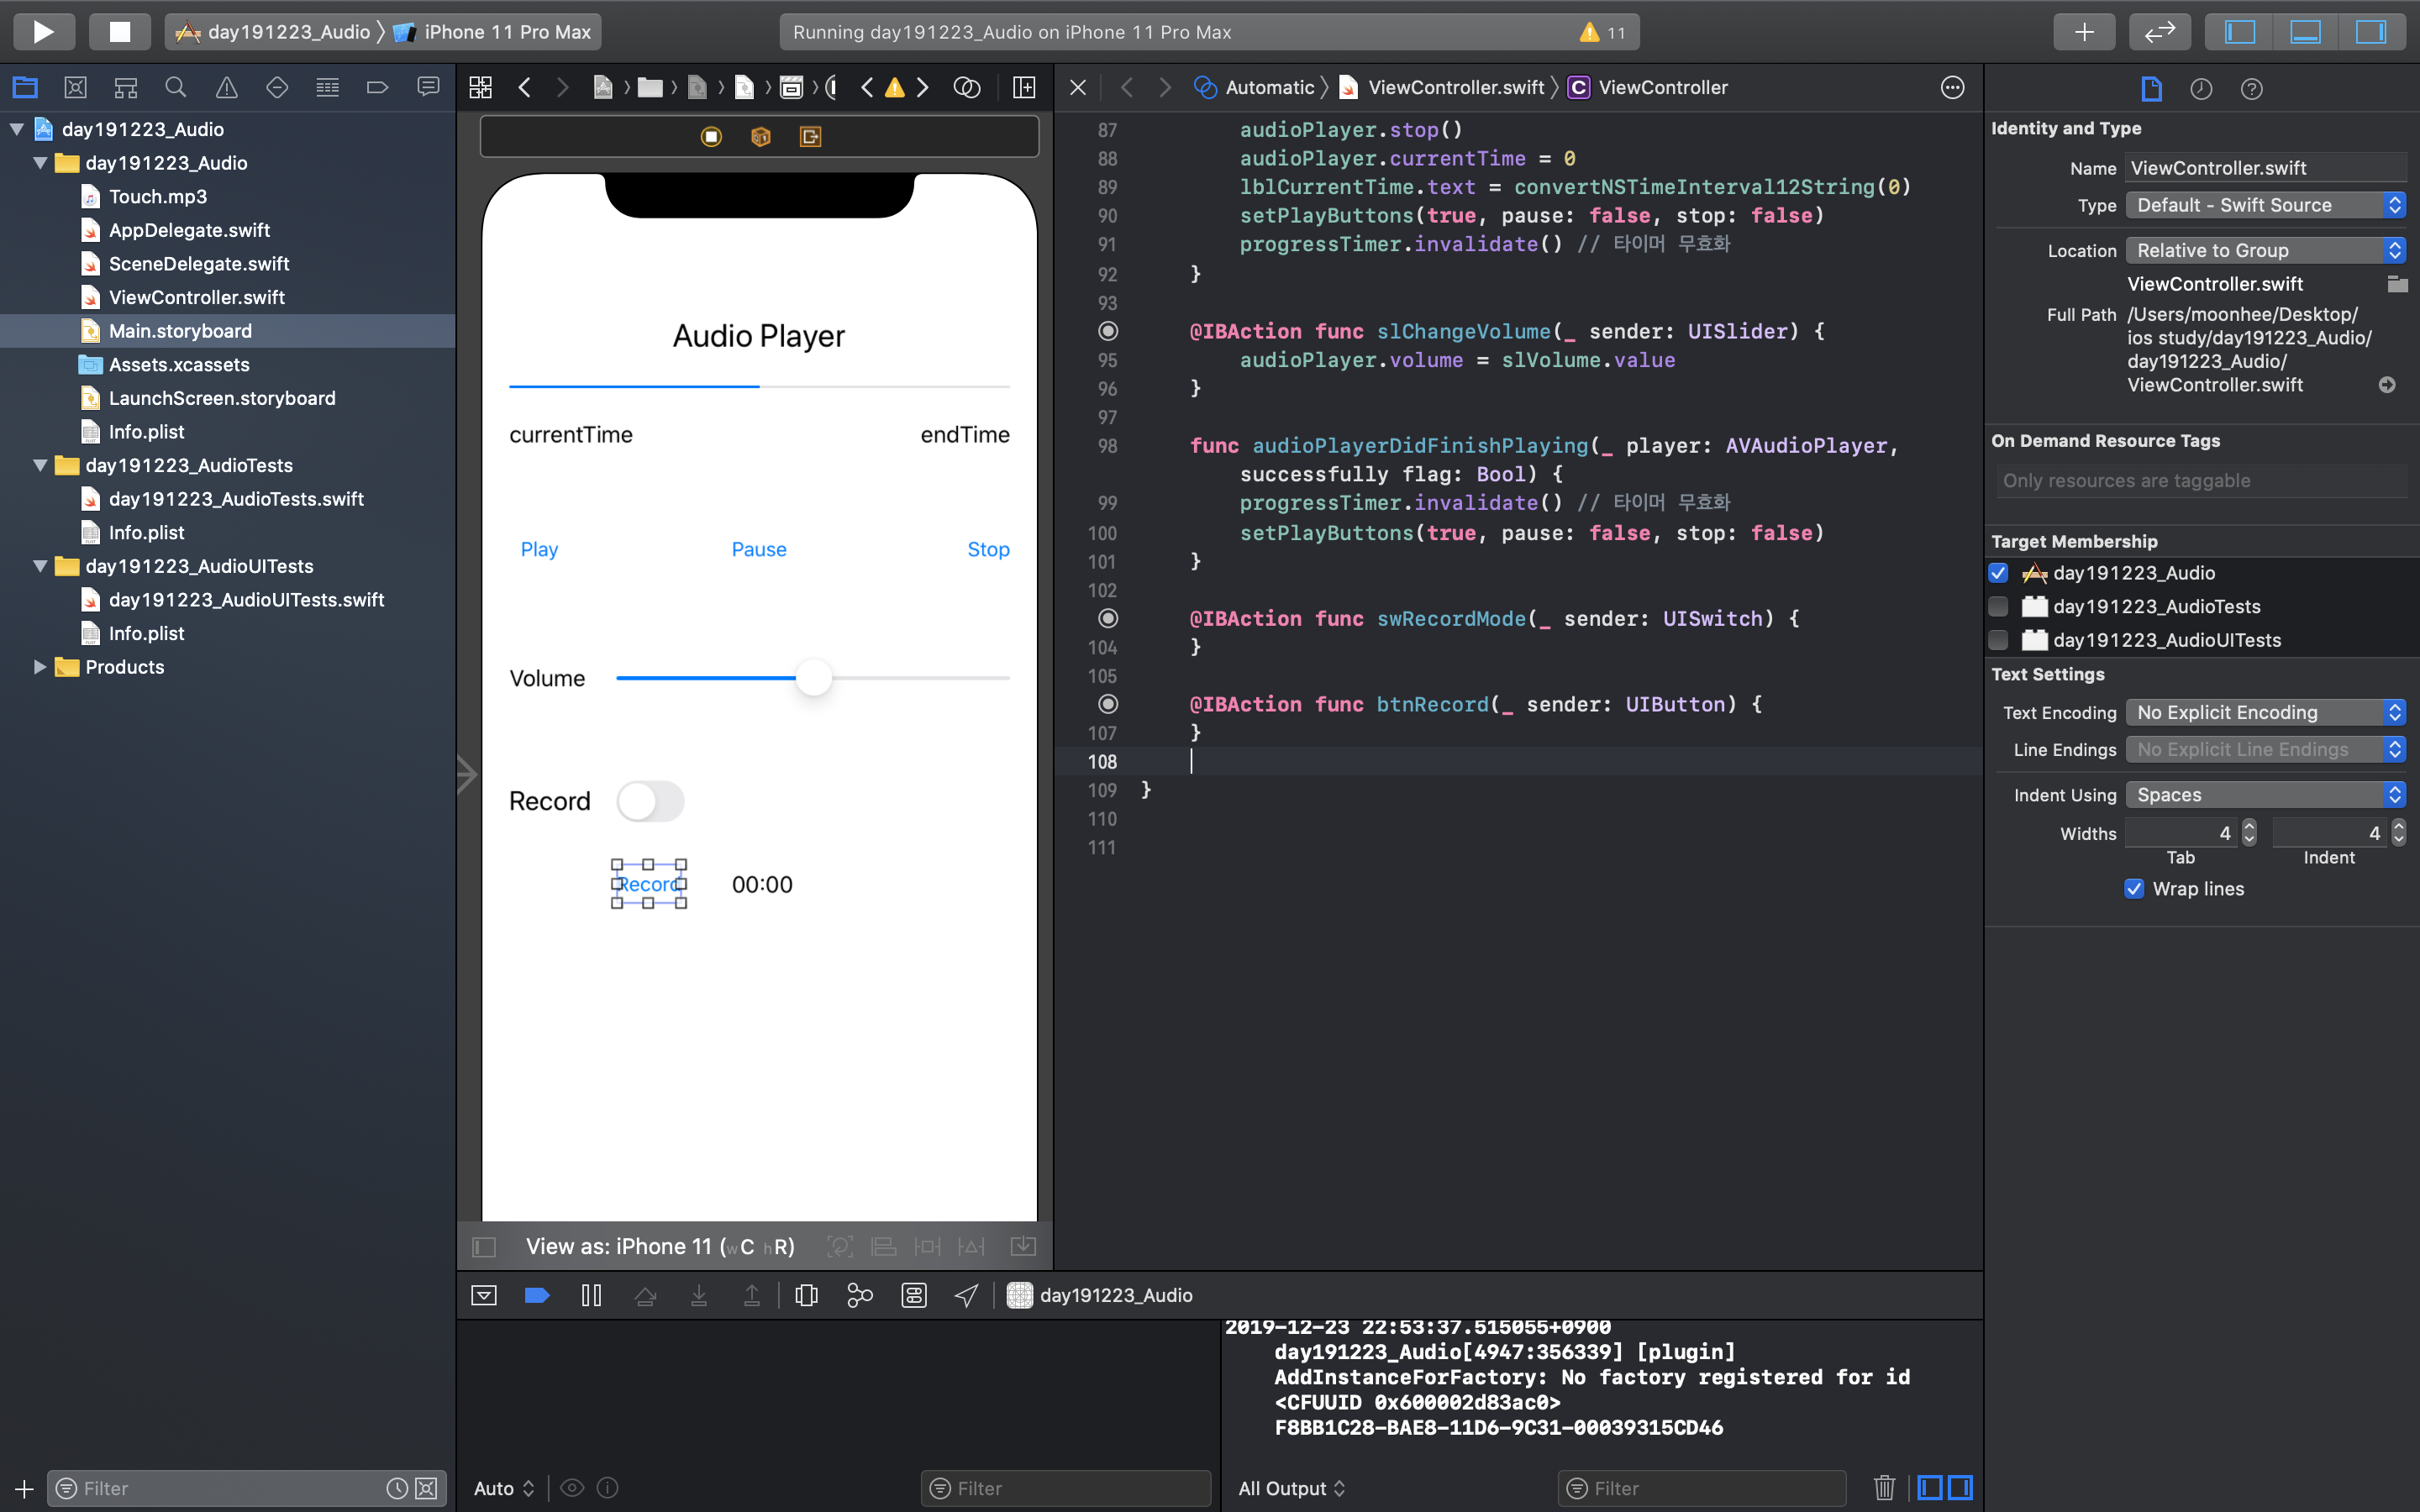The width and height of the screenshot is (2420, 1512).
Task: Click the Stop running app button
Action: coord(119,32)
